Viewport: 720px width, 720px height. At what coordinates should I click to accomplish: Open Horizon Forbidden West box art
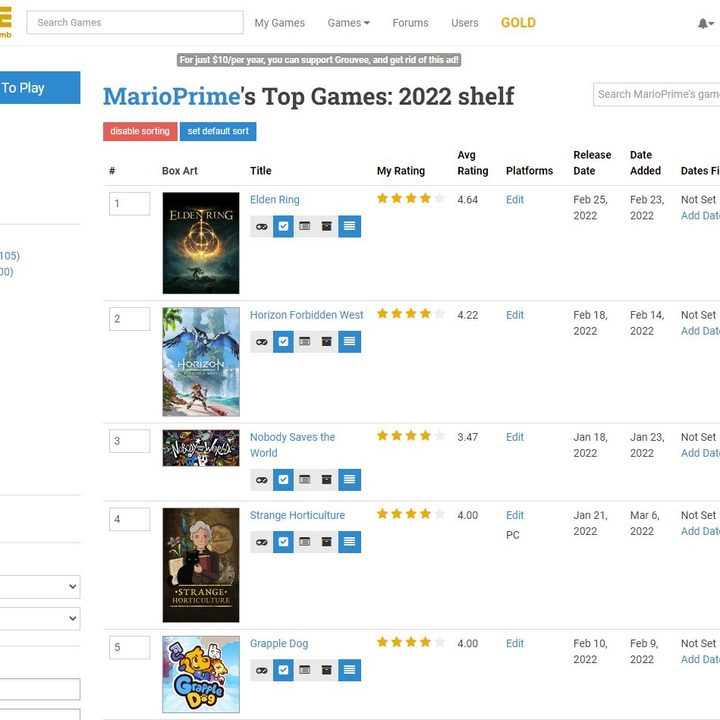coord(201,362)
